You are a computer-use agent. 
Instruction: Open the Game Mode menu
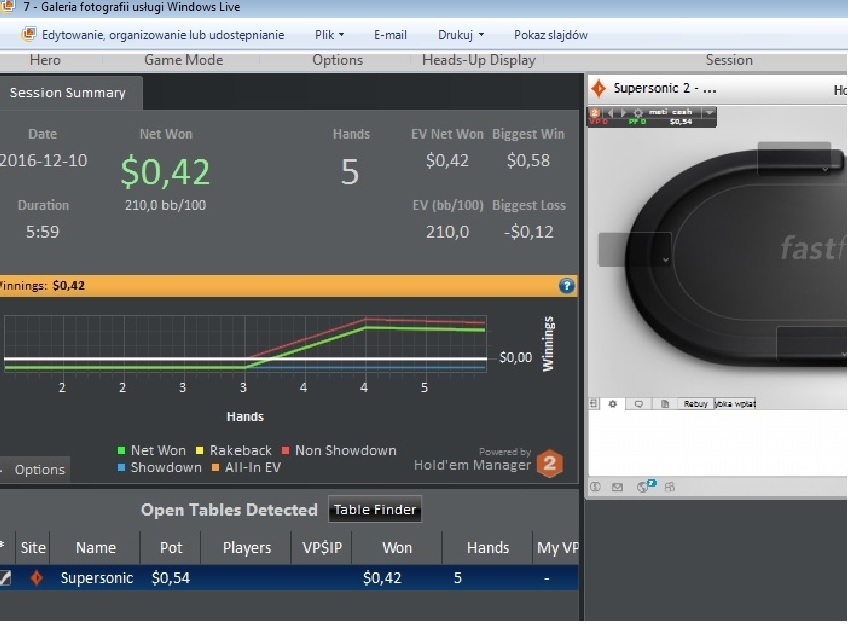point(183,60)
